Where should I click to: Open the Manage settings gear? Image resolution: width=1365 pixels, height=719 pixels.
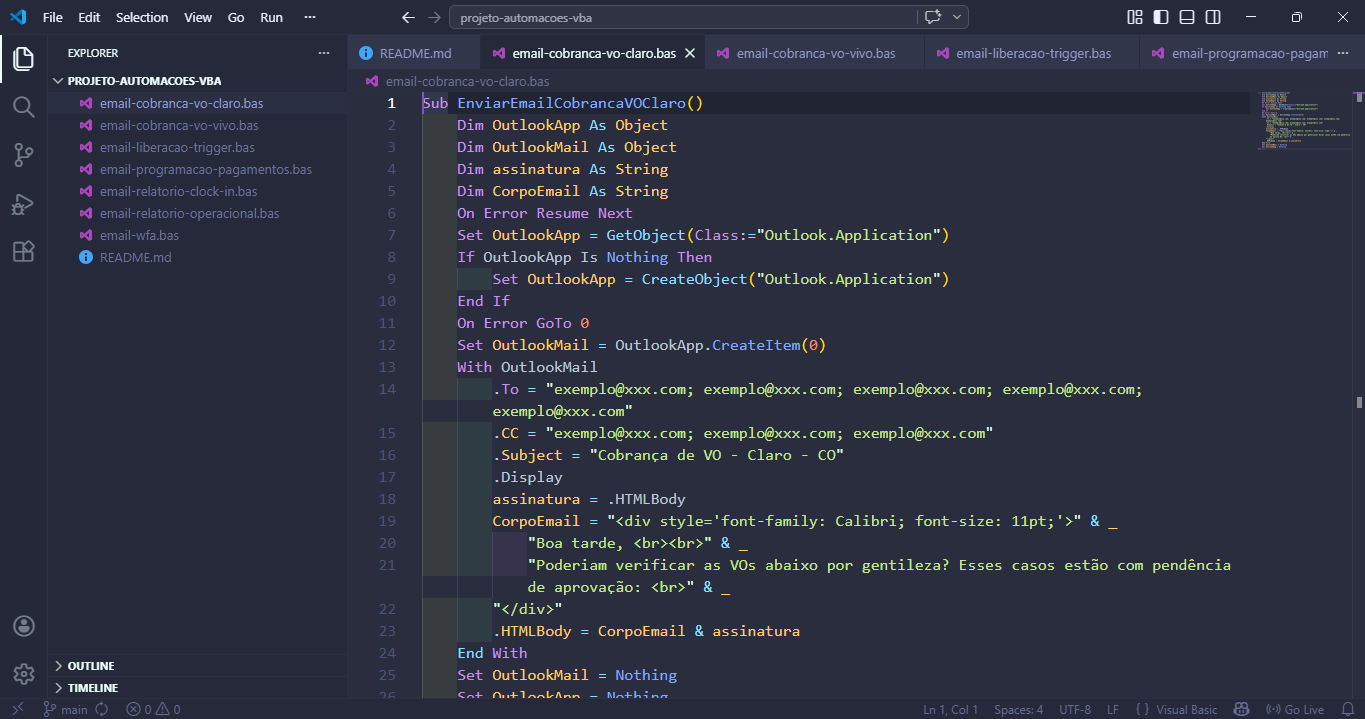pyautogui.click(x=22, y=674)
